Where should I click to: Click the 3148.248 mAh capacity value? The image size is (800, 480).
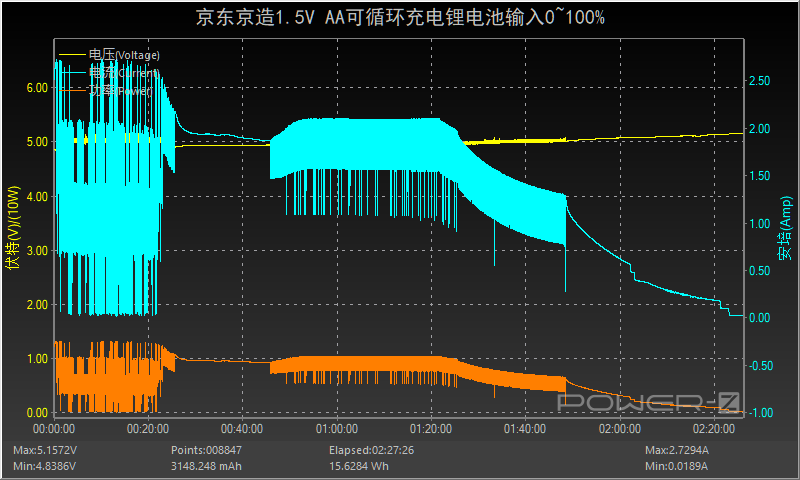(x=206, y=466)
